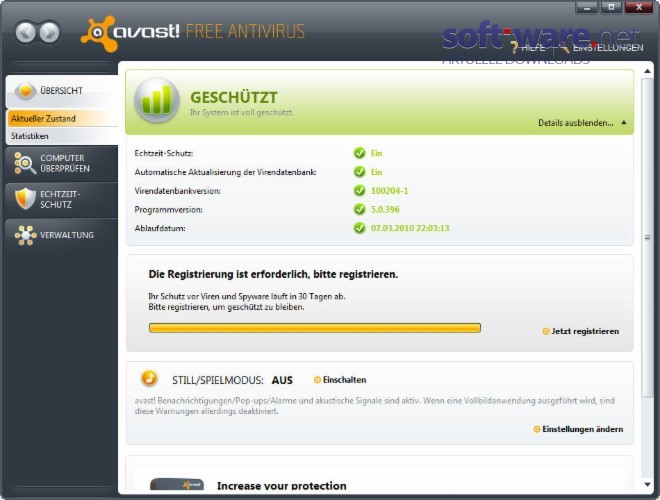660x500 pixels.
Task: Click the silent/gaming mode music note icon
Action: [x=149, y=378]
